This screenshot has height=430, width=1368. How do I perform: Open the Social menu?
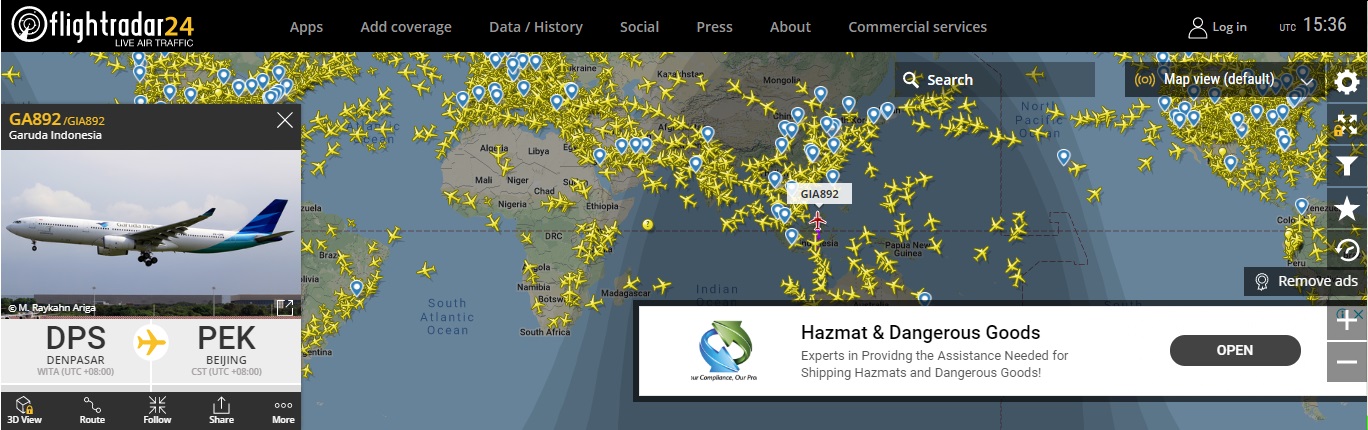(x=639, y=27)
